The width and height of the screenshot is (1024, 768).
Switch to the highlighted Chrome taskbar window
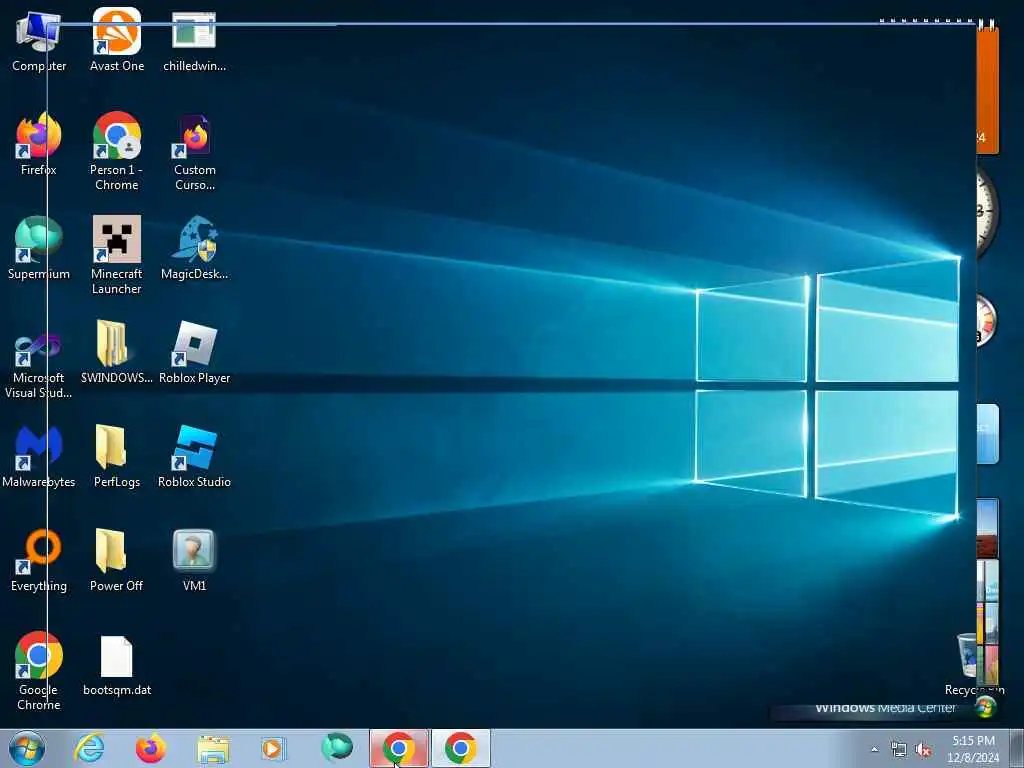click(x=399, y=748)
